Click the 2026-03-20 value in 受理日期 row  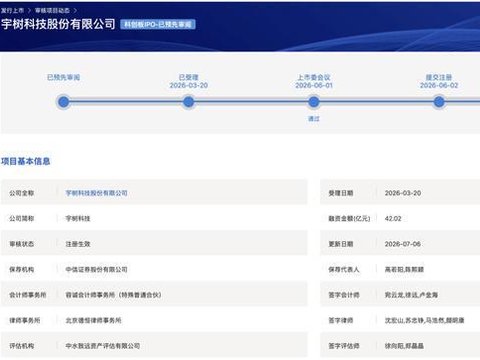tap(403, 193)
